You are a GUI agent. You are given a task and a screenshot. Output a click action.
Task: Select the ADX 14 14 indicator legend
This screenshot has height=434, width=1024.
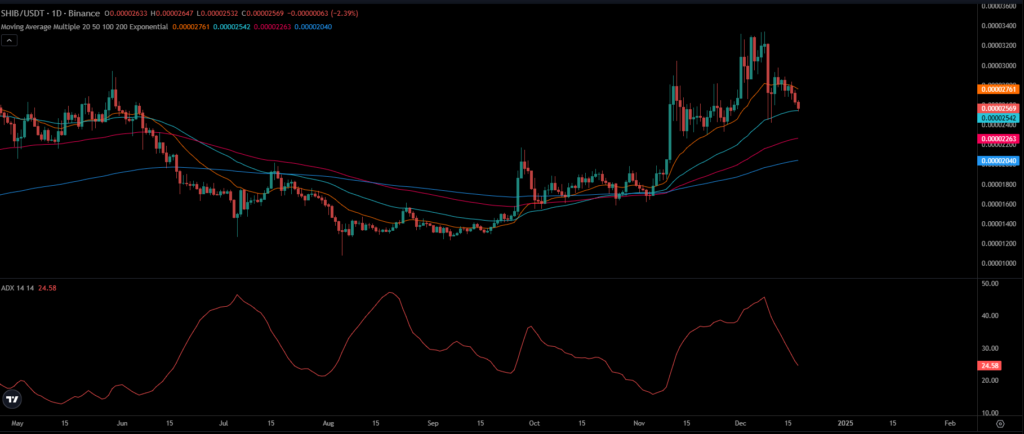click(x=18, y=288)
